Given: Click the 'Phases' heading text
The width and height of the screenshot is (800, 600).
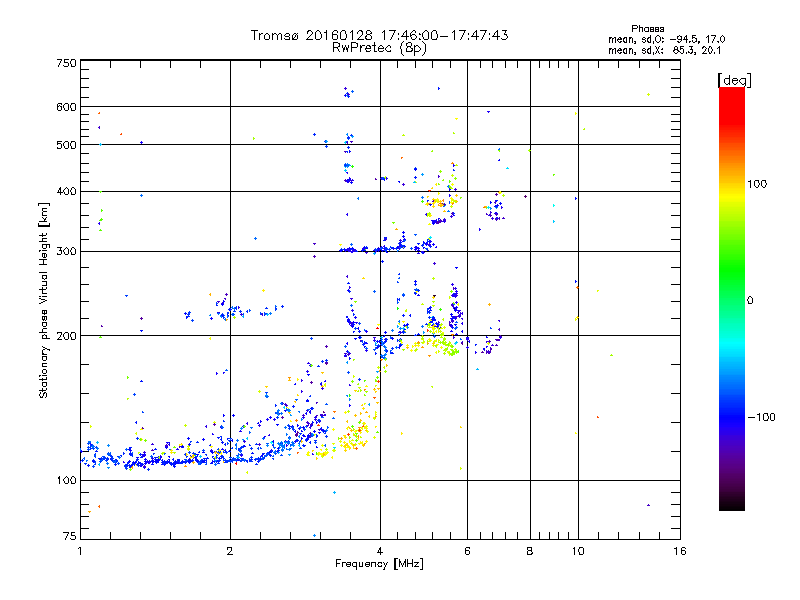Looking at the screenshot, I should (x=647, y=29).
